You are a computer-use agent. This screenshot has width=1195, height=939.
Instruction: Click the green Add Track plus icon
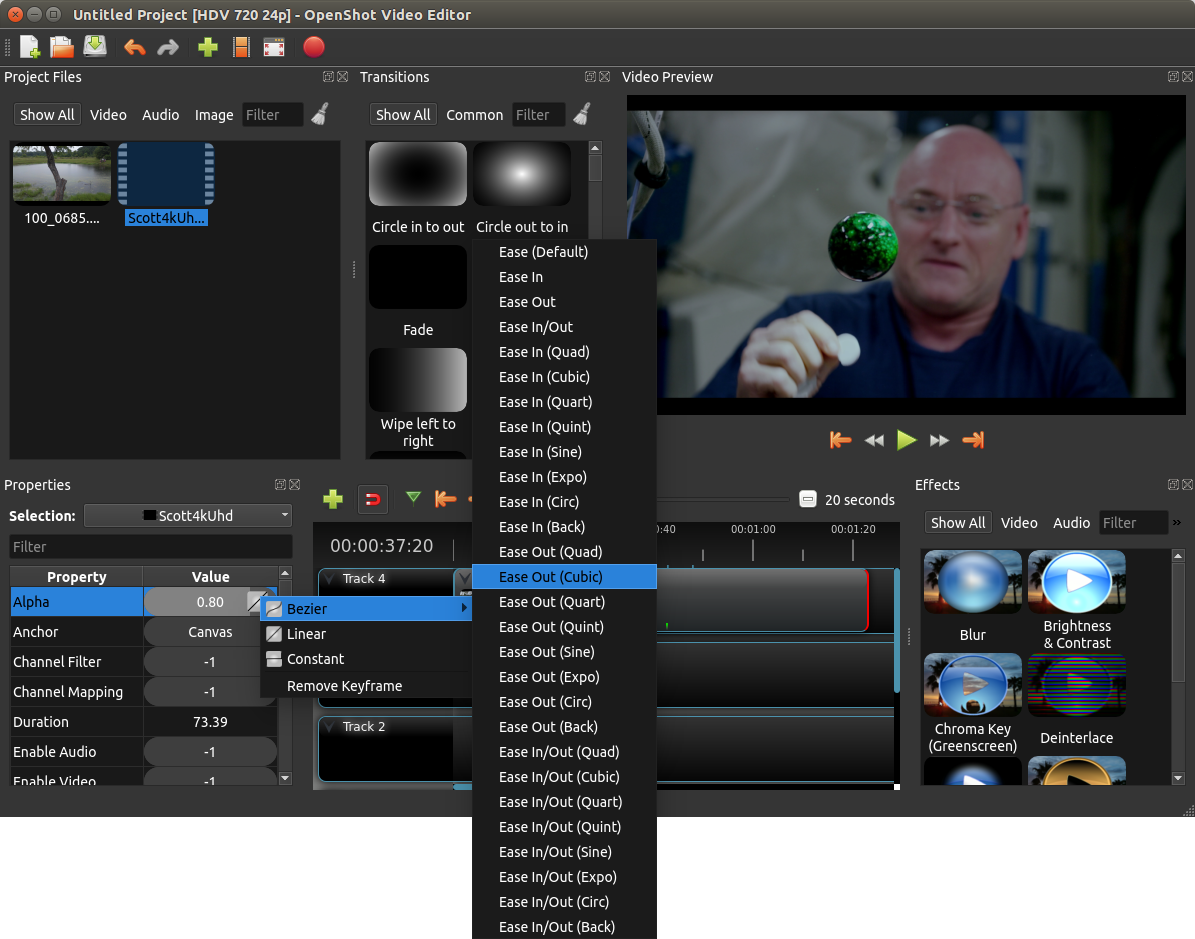tap(333, 499)
